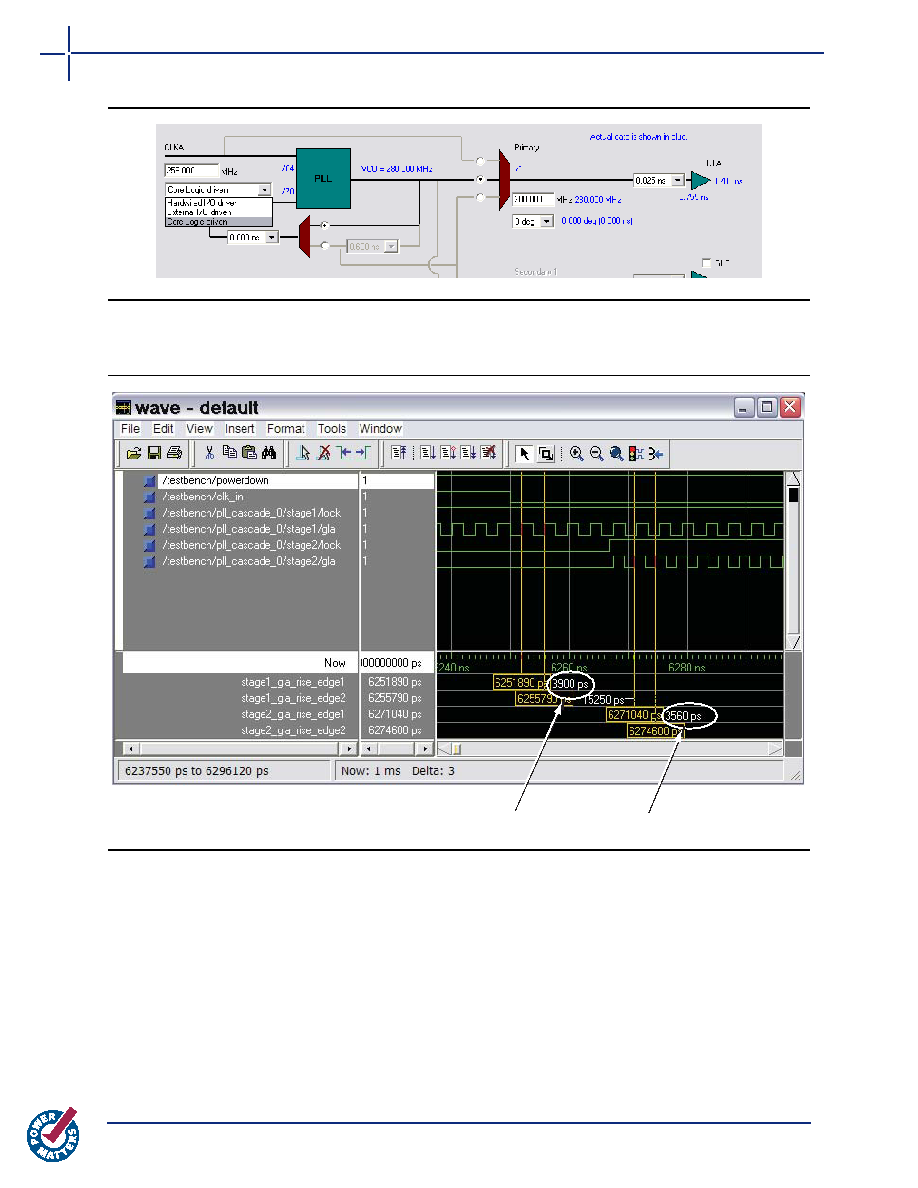
Task: Click the Paste clipboard icon
Action: pos(249,453)
